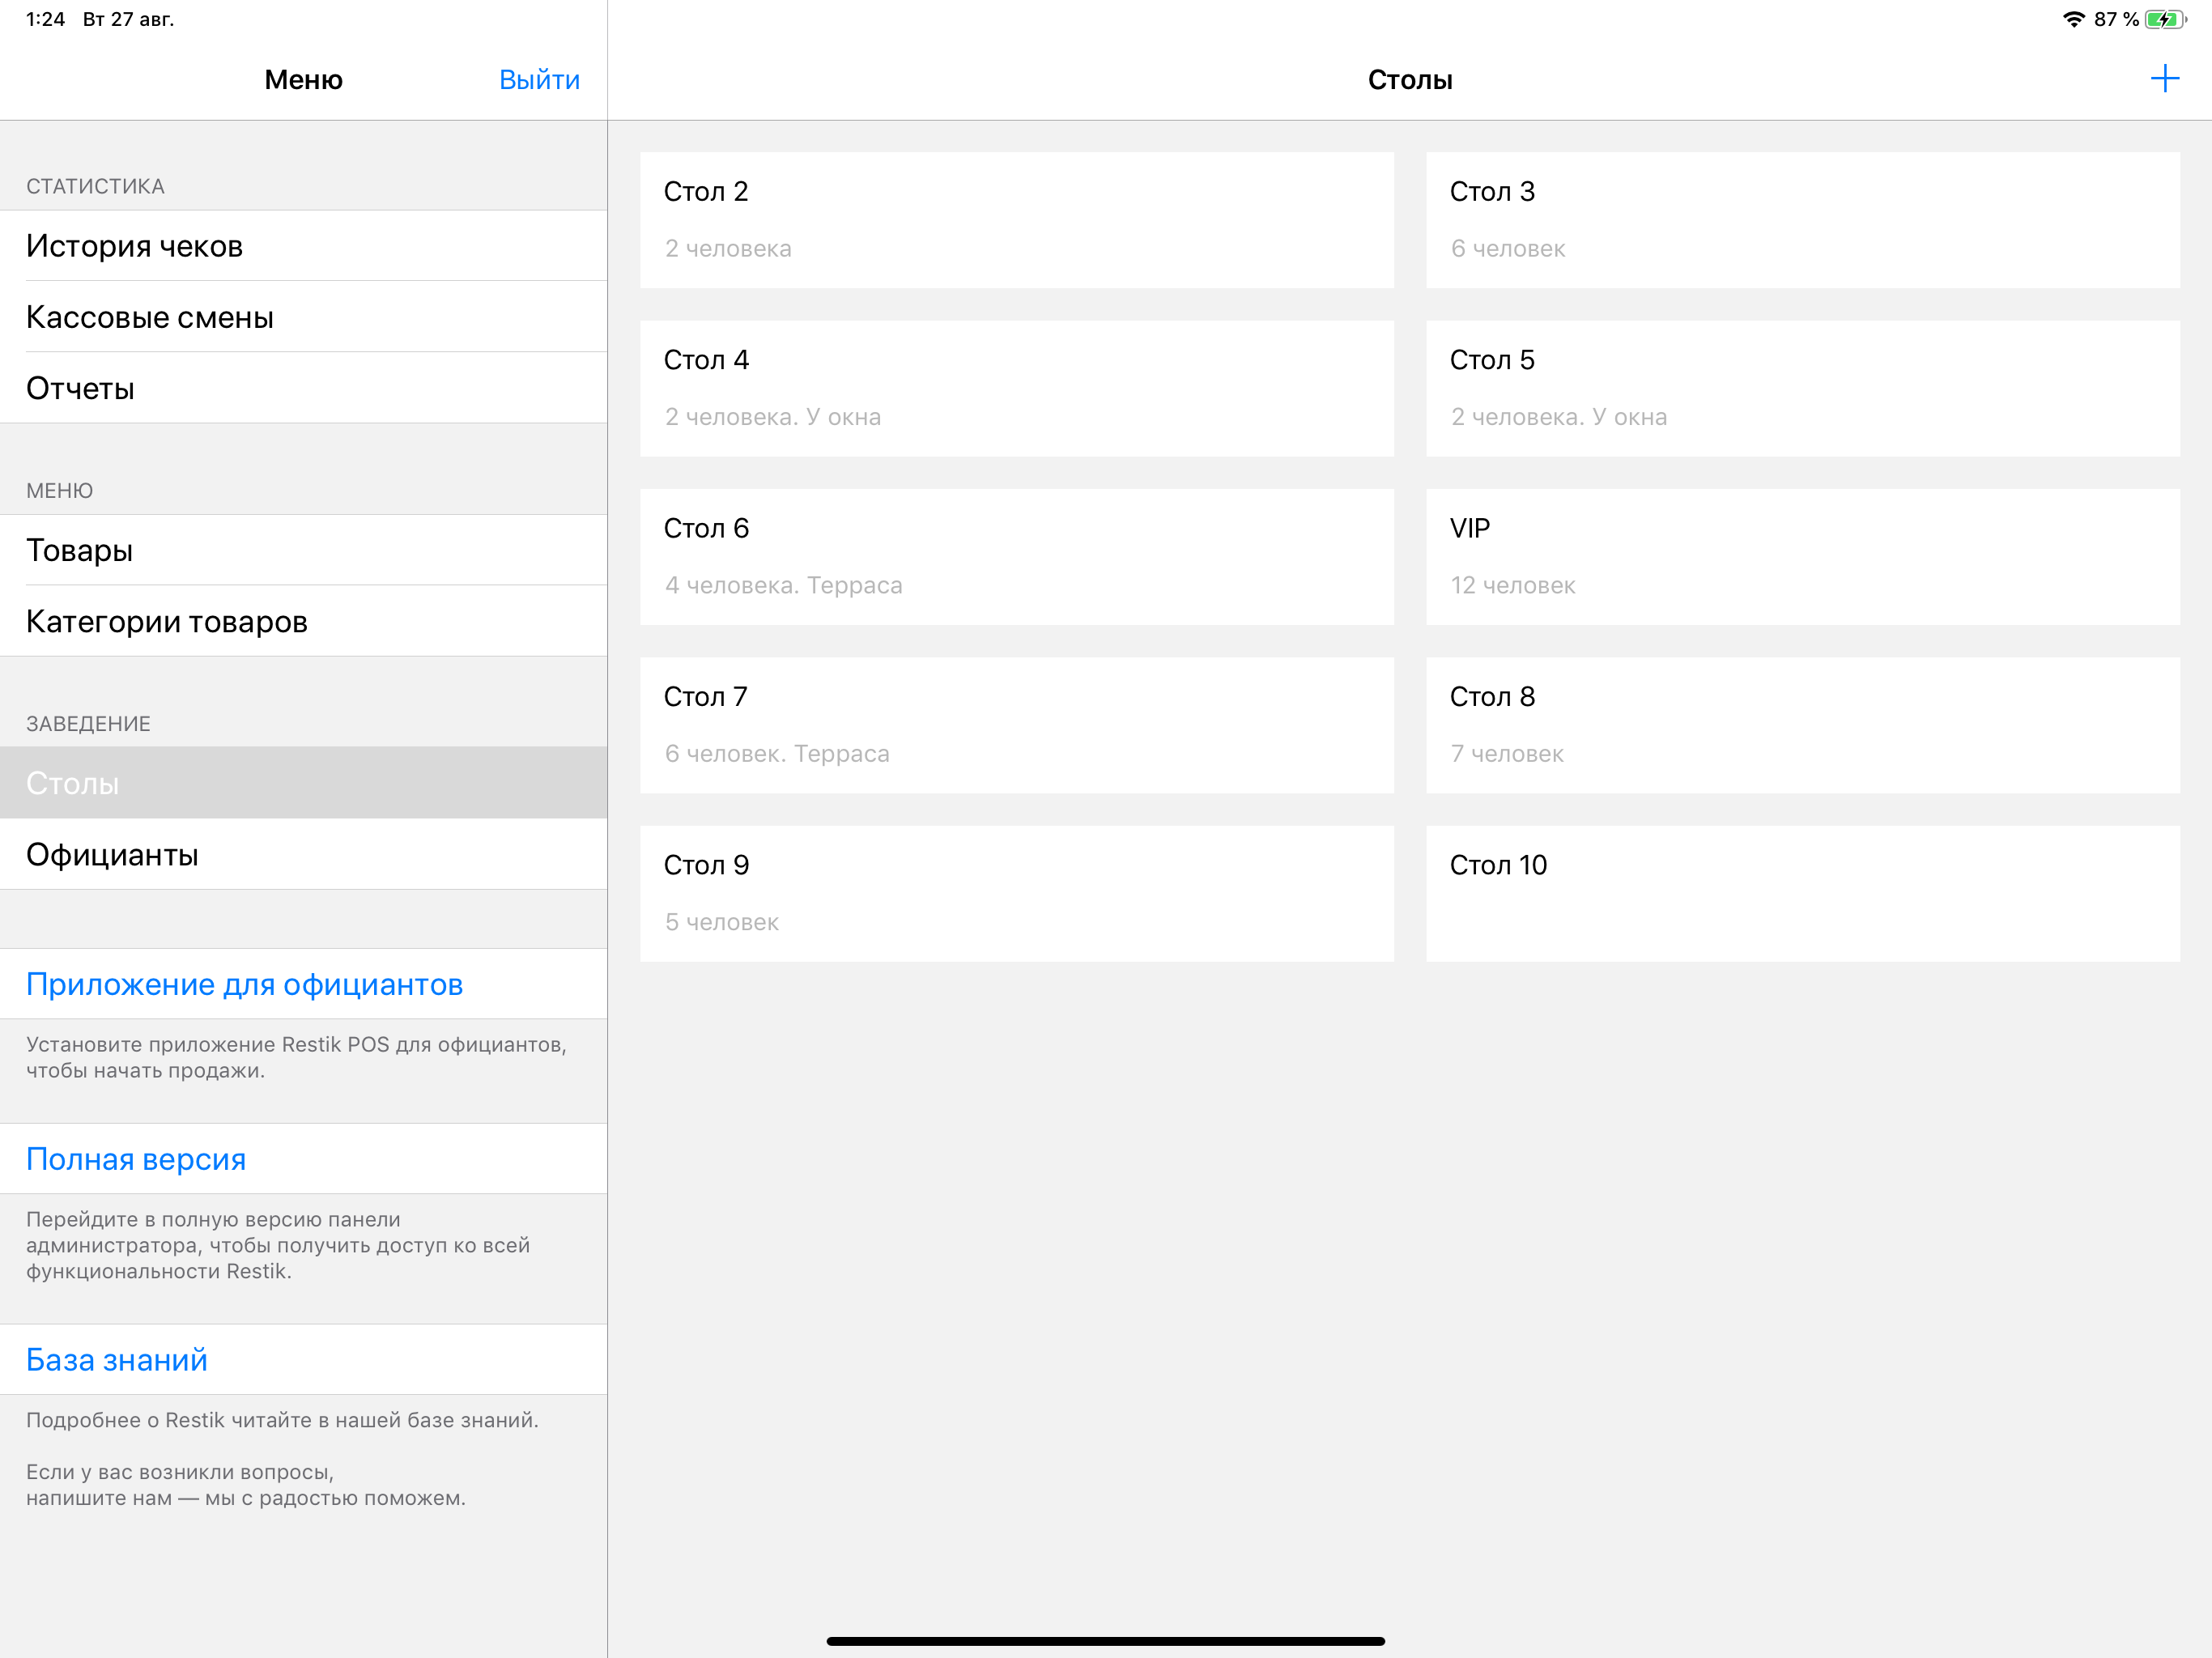Select Категории товаров item
Image resolution: width=2212 pixels, height=1658 pixels.
tap(303, 621)
